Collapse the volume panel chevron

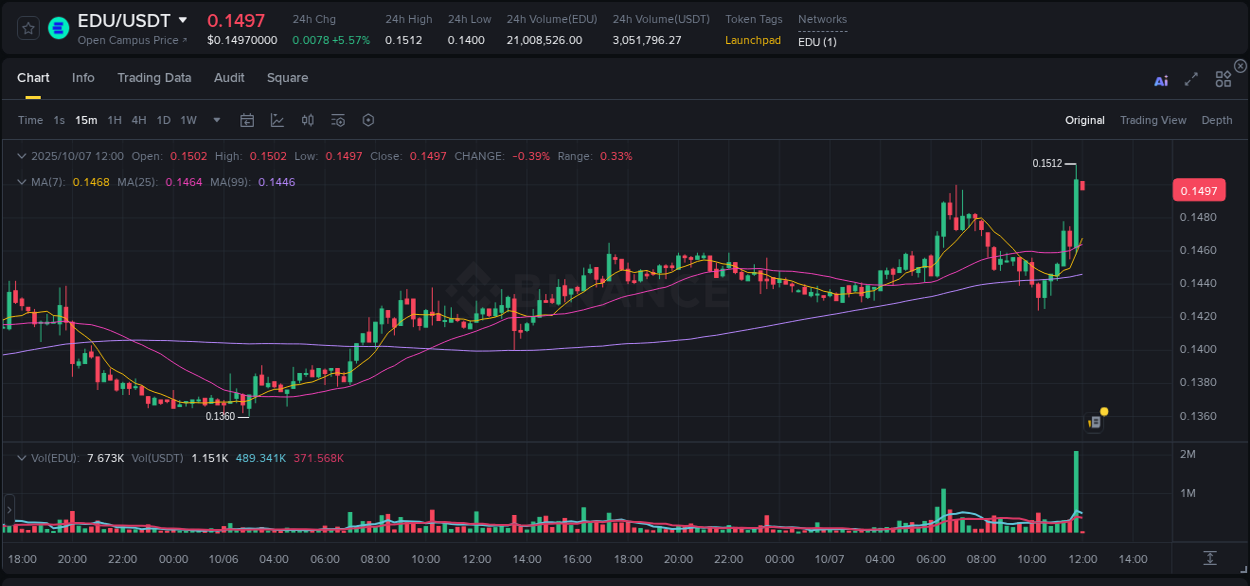(x=21, y=457)
